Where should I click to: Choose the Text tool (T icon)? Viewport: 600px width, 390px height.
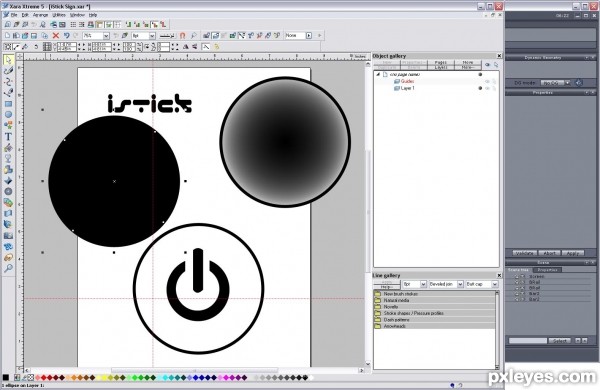pos(8,137)
